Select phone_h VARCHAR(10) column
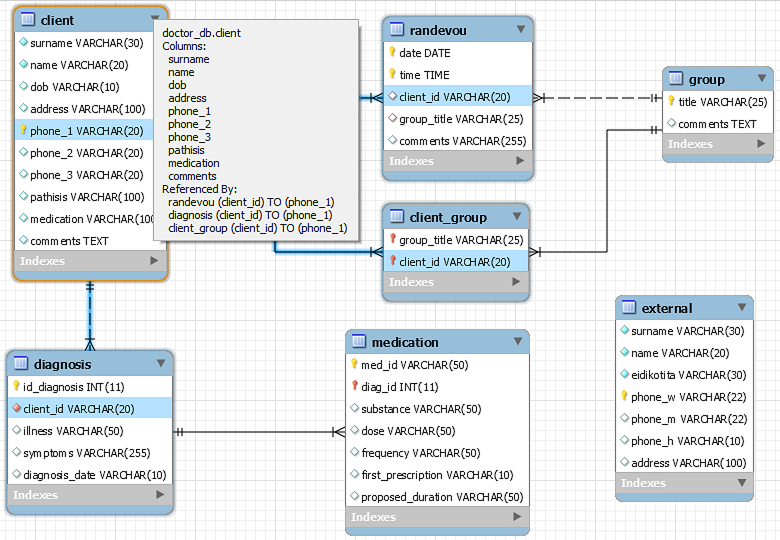Screen dimensions: 780x540 (x=684, y=441)
